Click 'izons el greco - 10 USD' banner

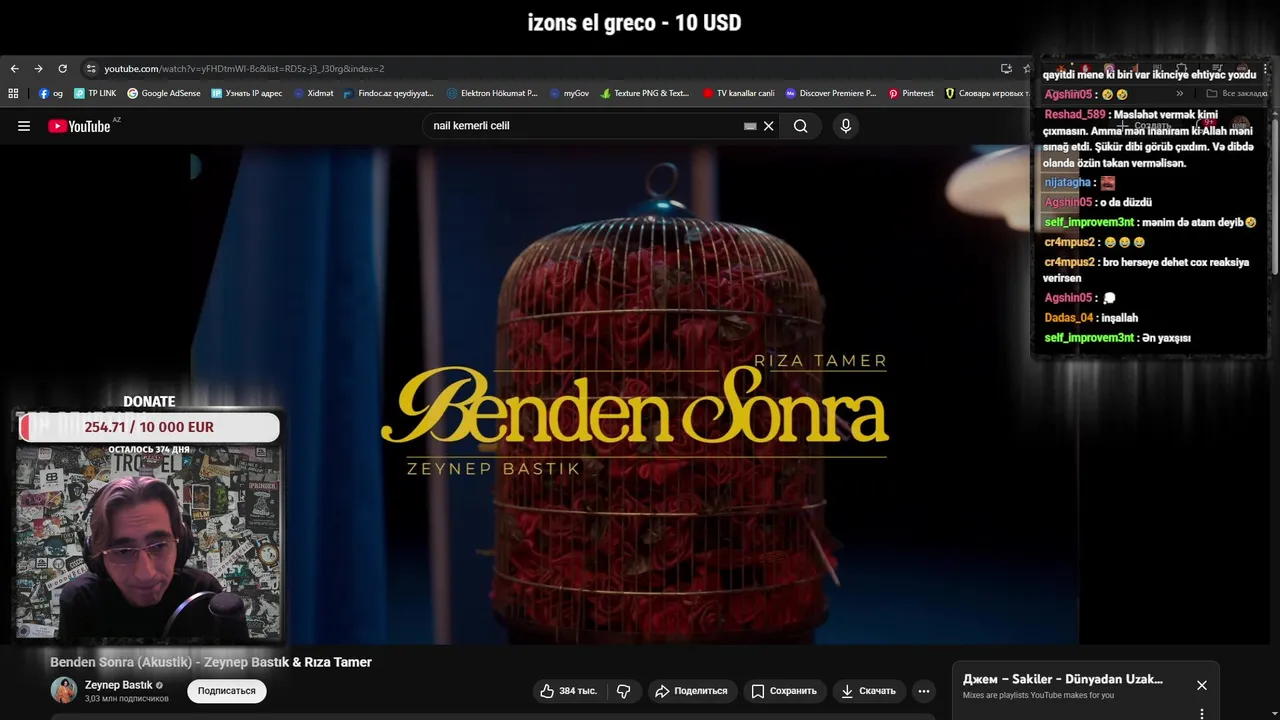coord(634,23)
